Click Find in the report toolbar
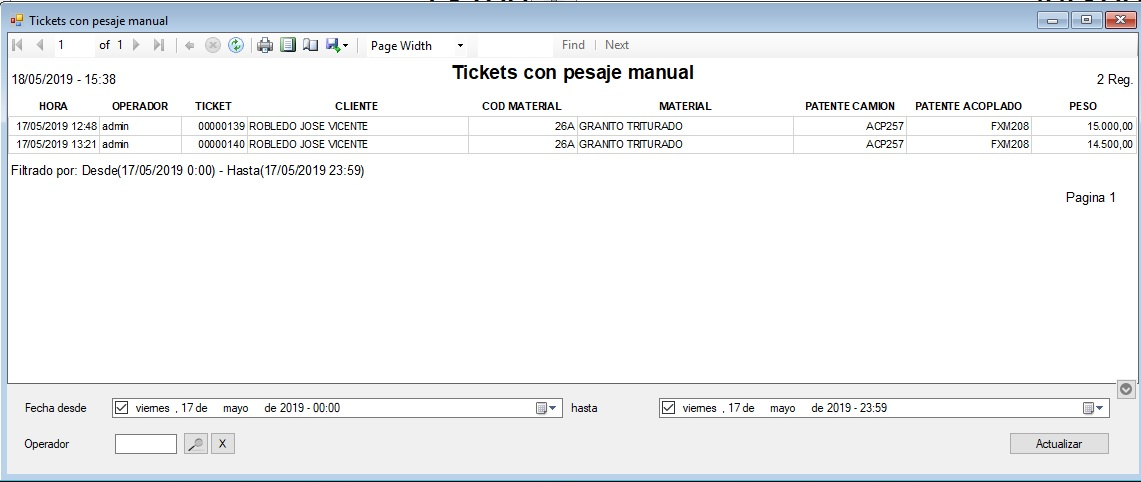The image size is (1141, 482). (x=573, y=45)
